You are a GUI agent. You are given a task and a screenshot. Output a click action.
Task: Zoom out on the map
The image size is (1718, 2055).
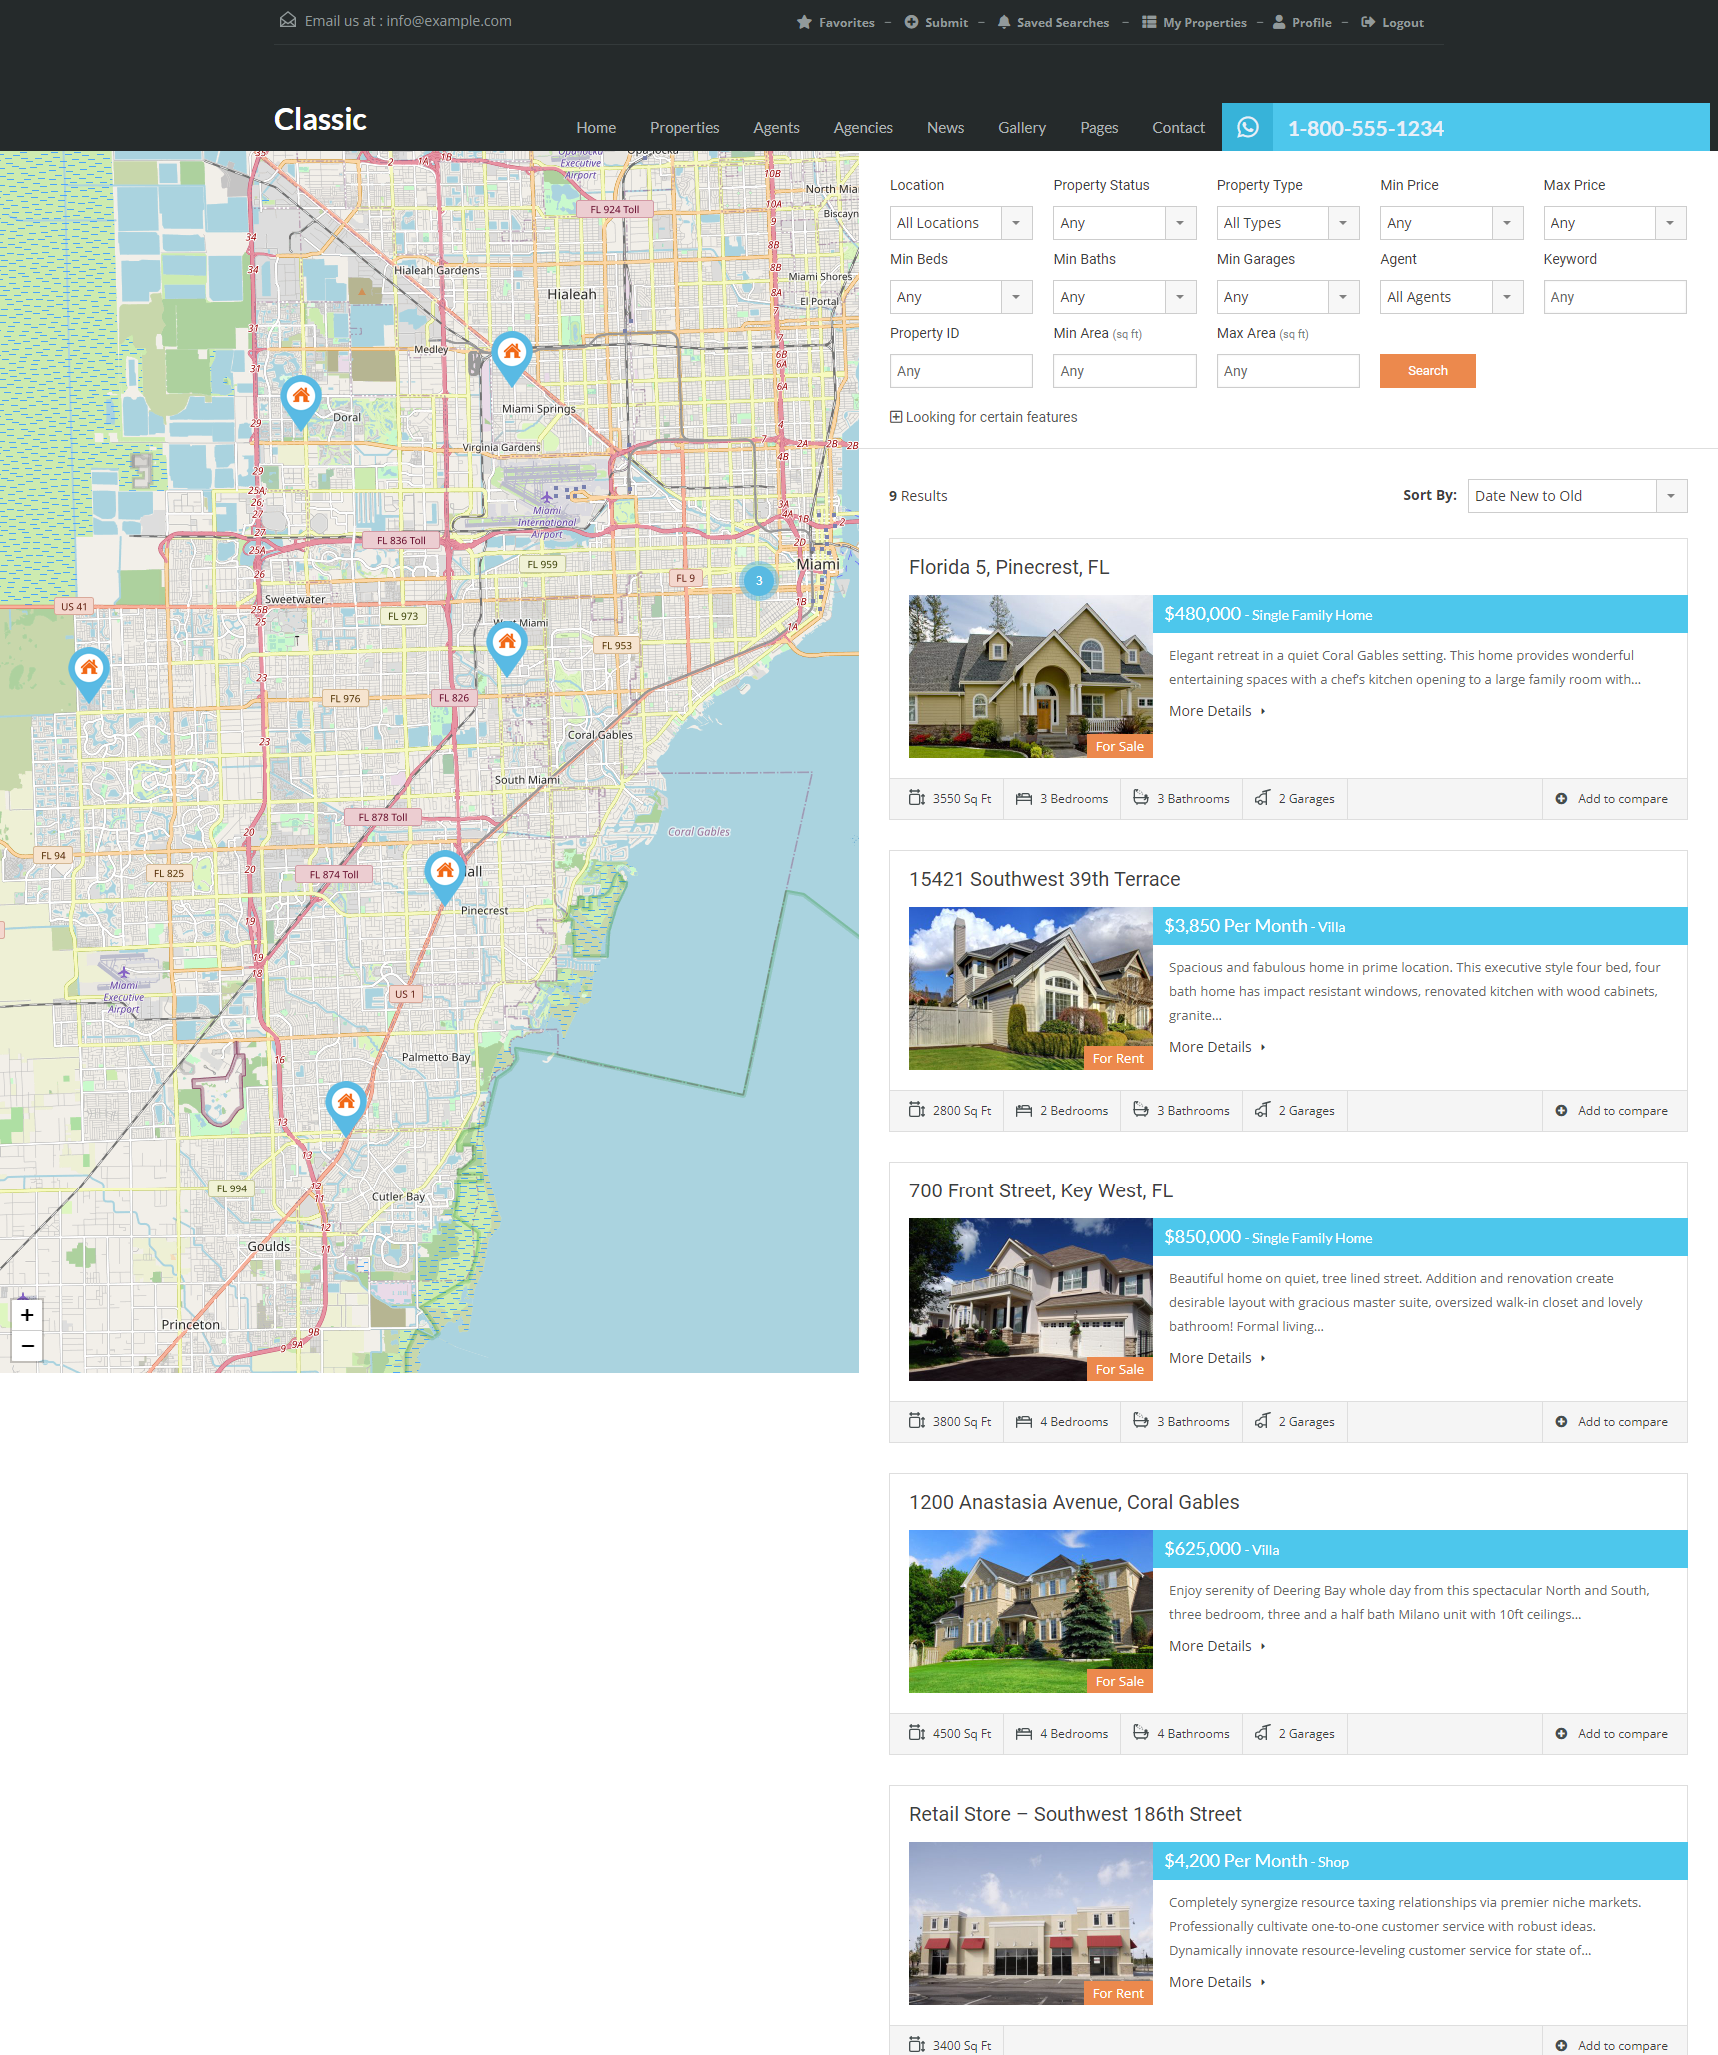27,1346
